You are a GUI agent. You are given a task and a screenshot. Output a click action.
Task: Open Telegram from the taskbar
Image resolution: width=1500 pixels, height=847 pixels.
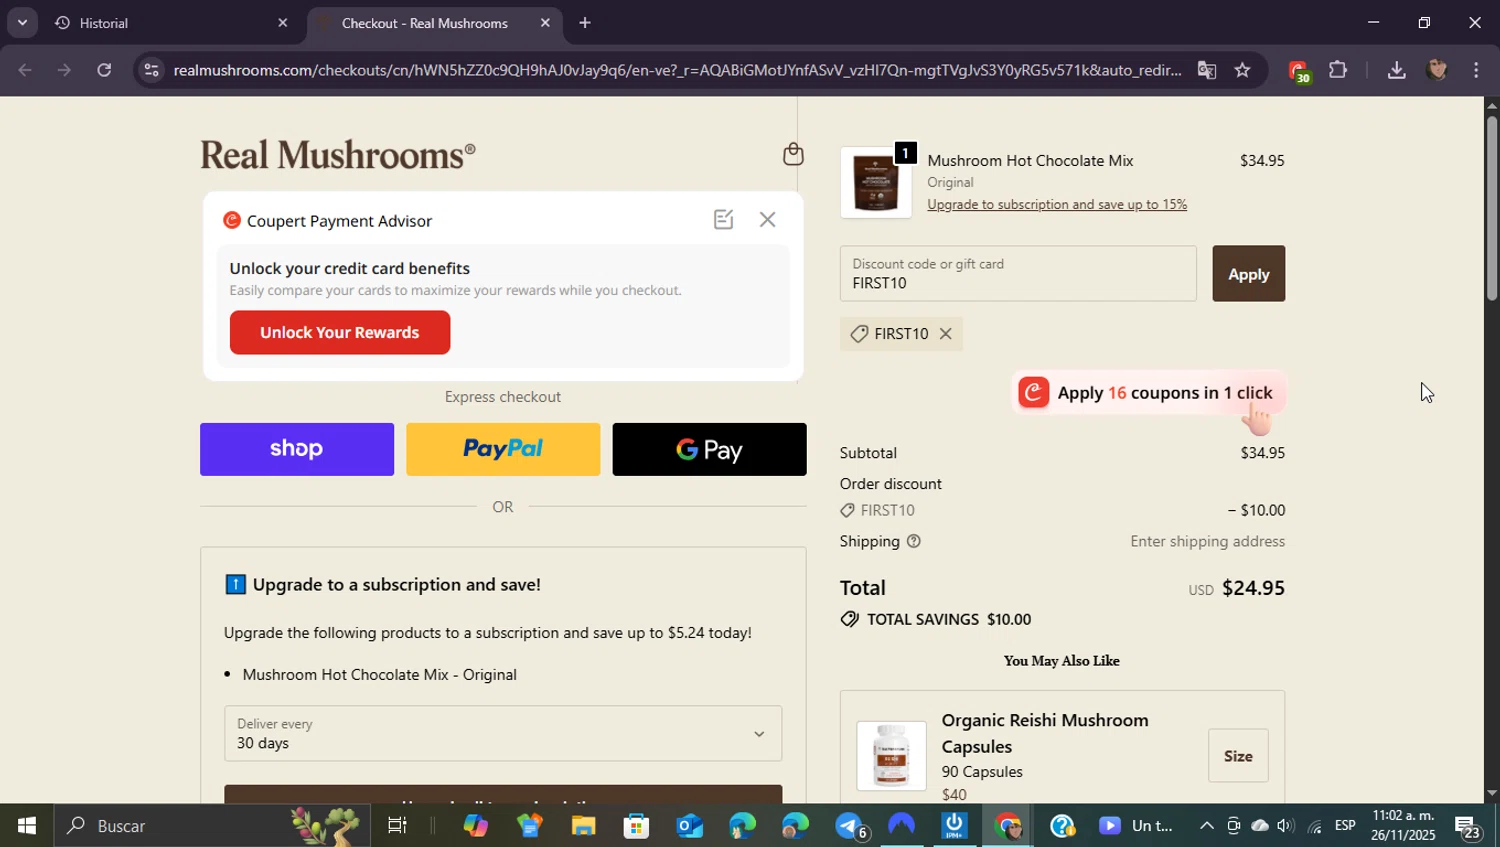[851, 826]
